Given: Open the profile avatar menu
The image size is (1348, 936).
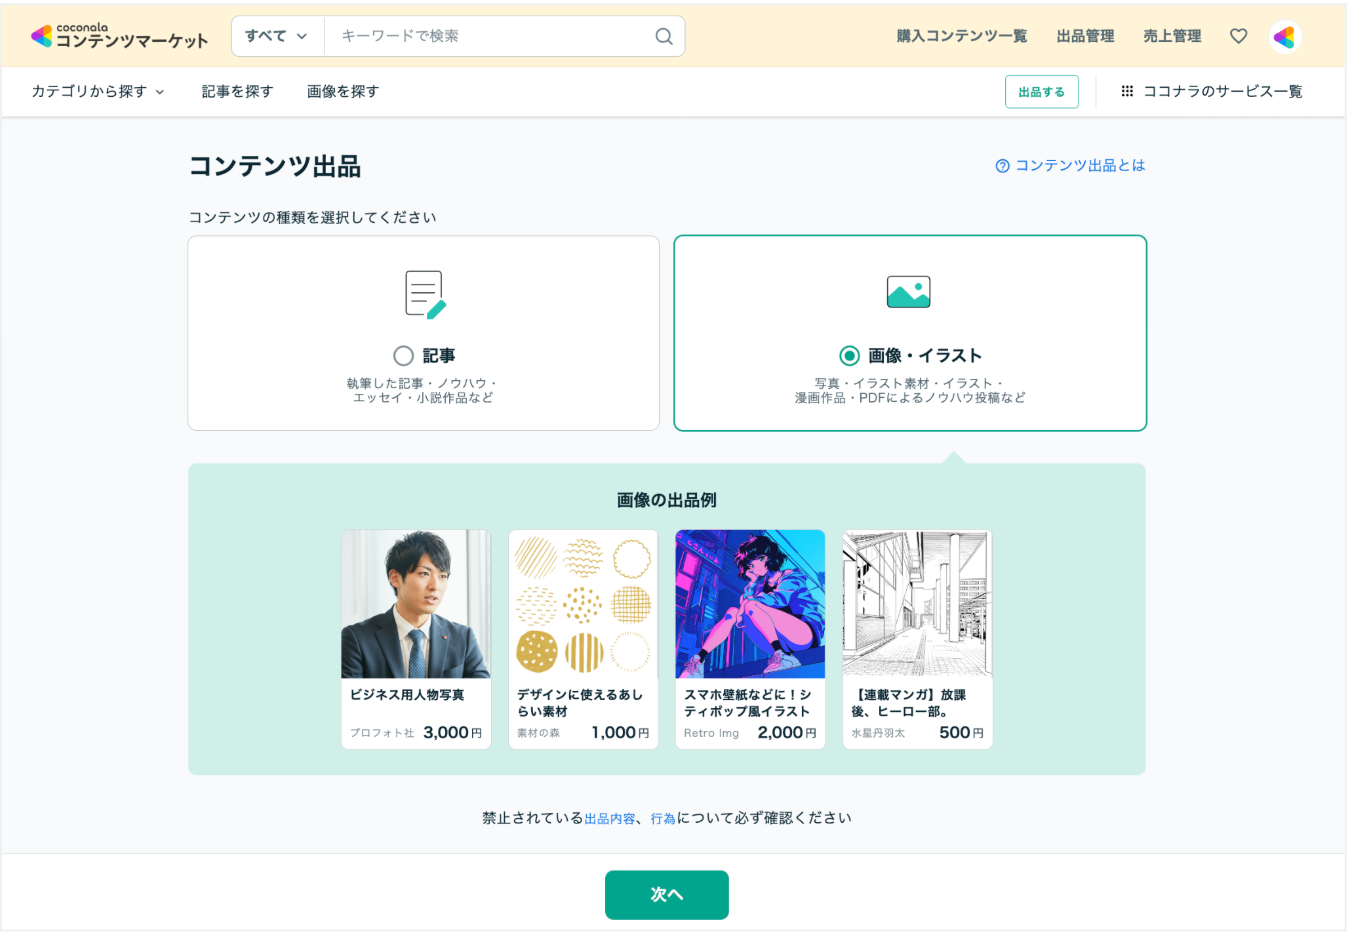Looking at the screenshot, I should click(x=1284, y=35).
